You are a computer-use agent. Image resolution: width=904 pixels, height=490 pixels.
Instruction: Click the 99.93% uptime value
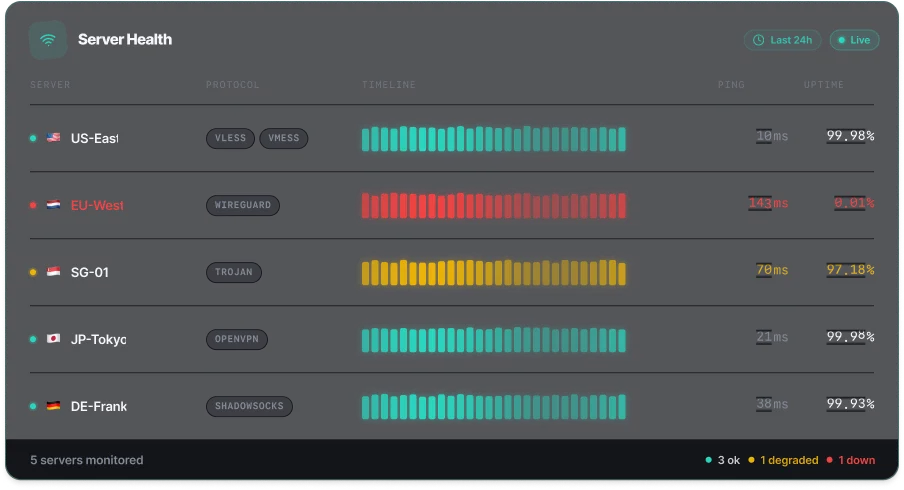850,404
